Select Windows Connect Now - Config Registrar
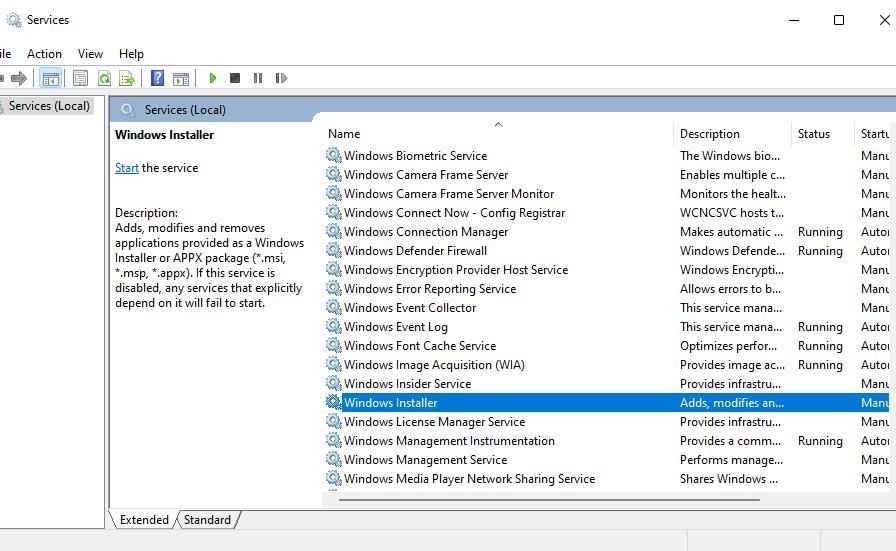The image size is (896, 551). [454, 213]
